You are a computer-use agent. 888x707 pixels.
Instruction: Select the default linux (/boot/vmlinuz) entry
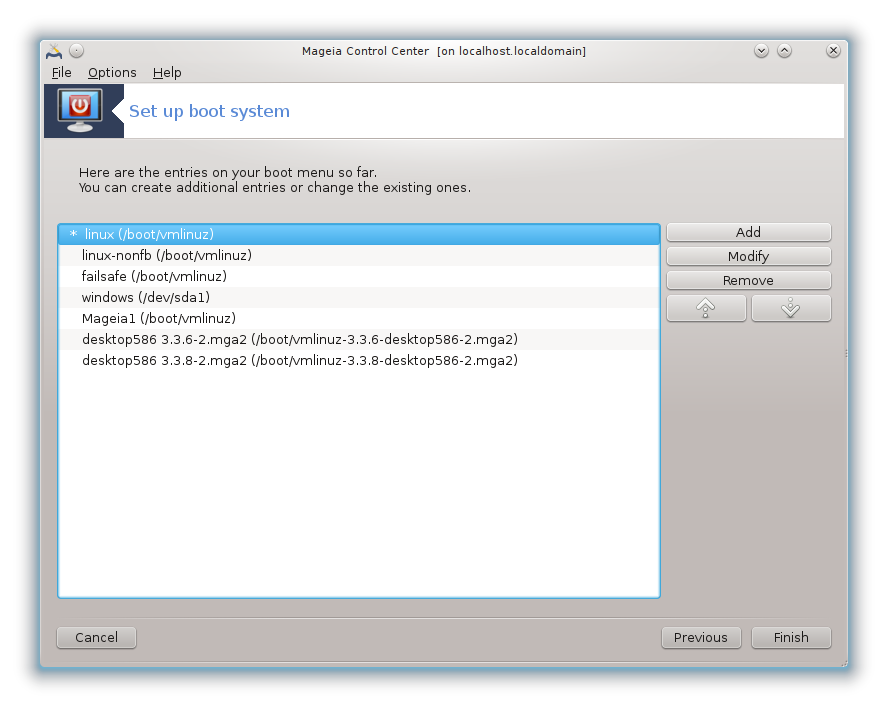click(x=359, y=234)
